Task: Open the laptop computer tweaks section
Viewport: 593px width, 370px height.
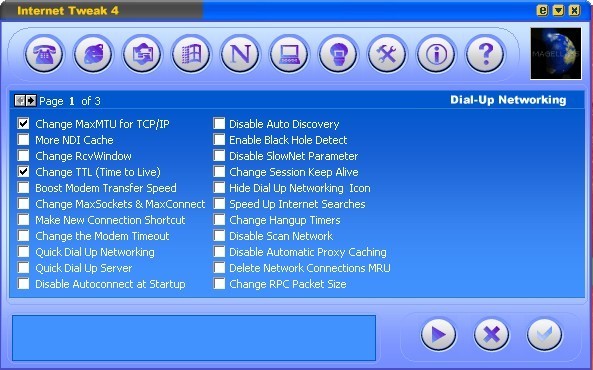Action: pos(289,54)
